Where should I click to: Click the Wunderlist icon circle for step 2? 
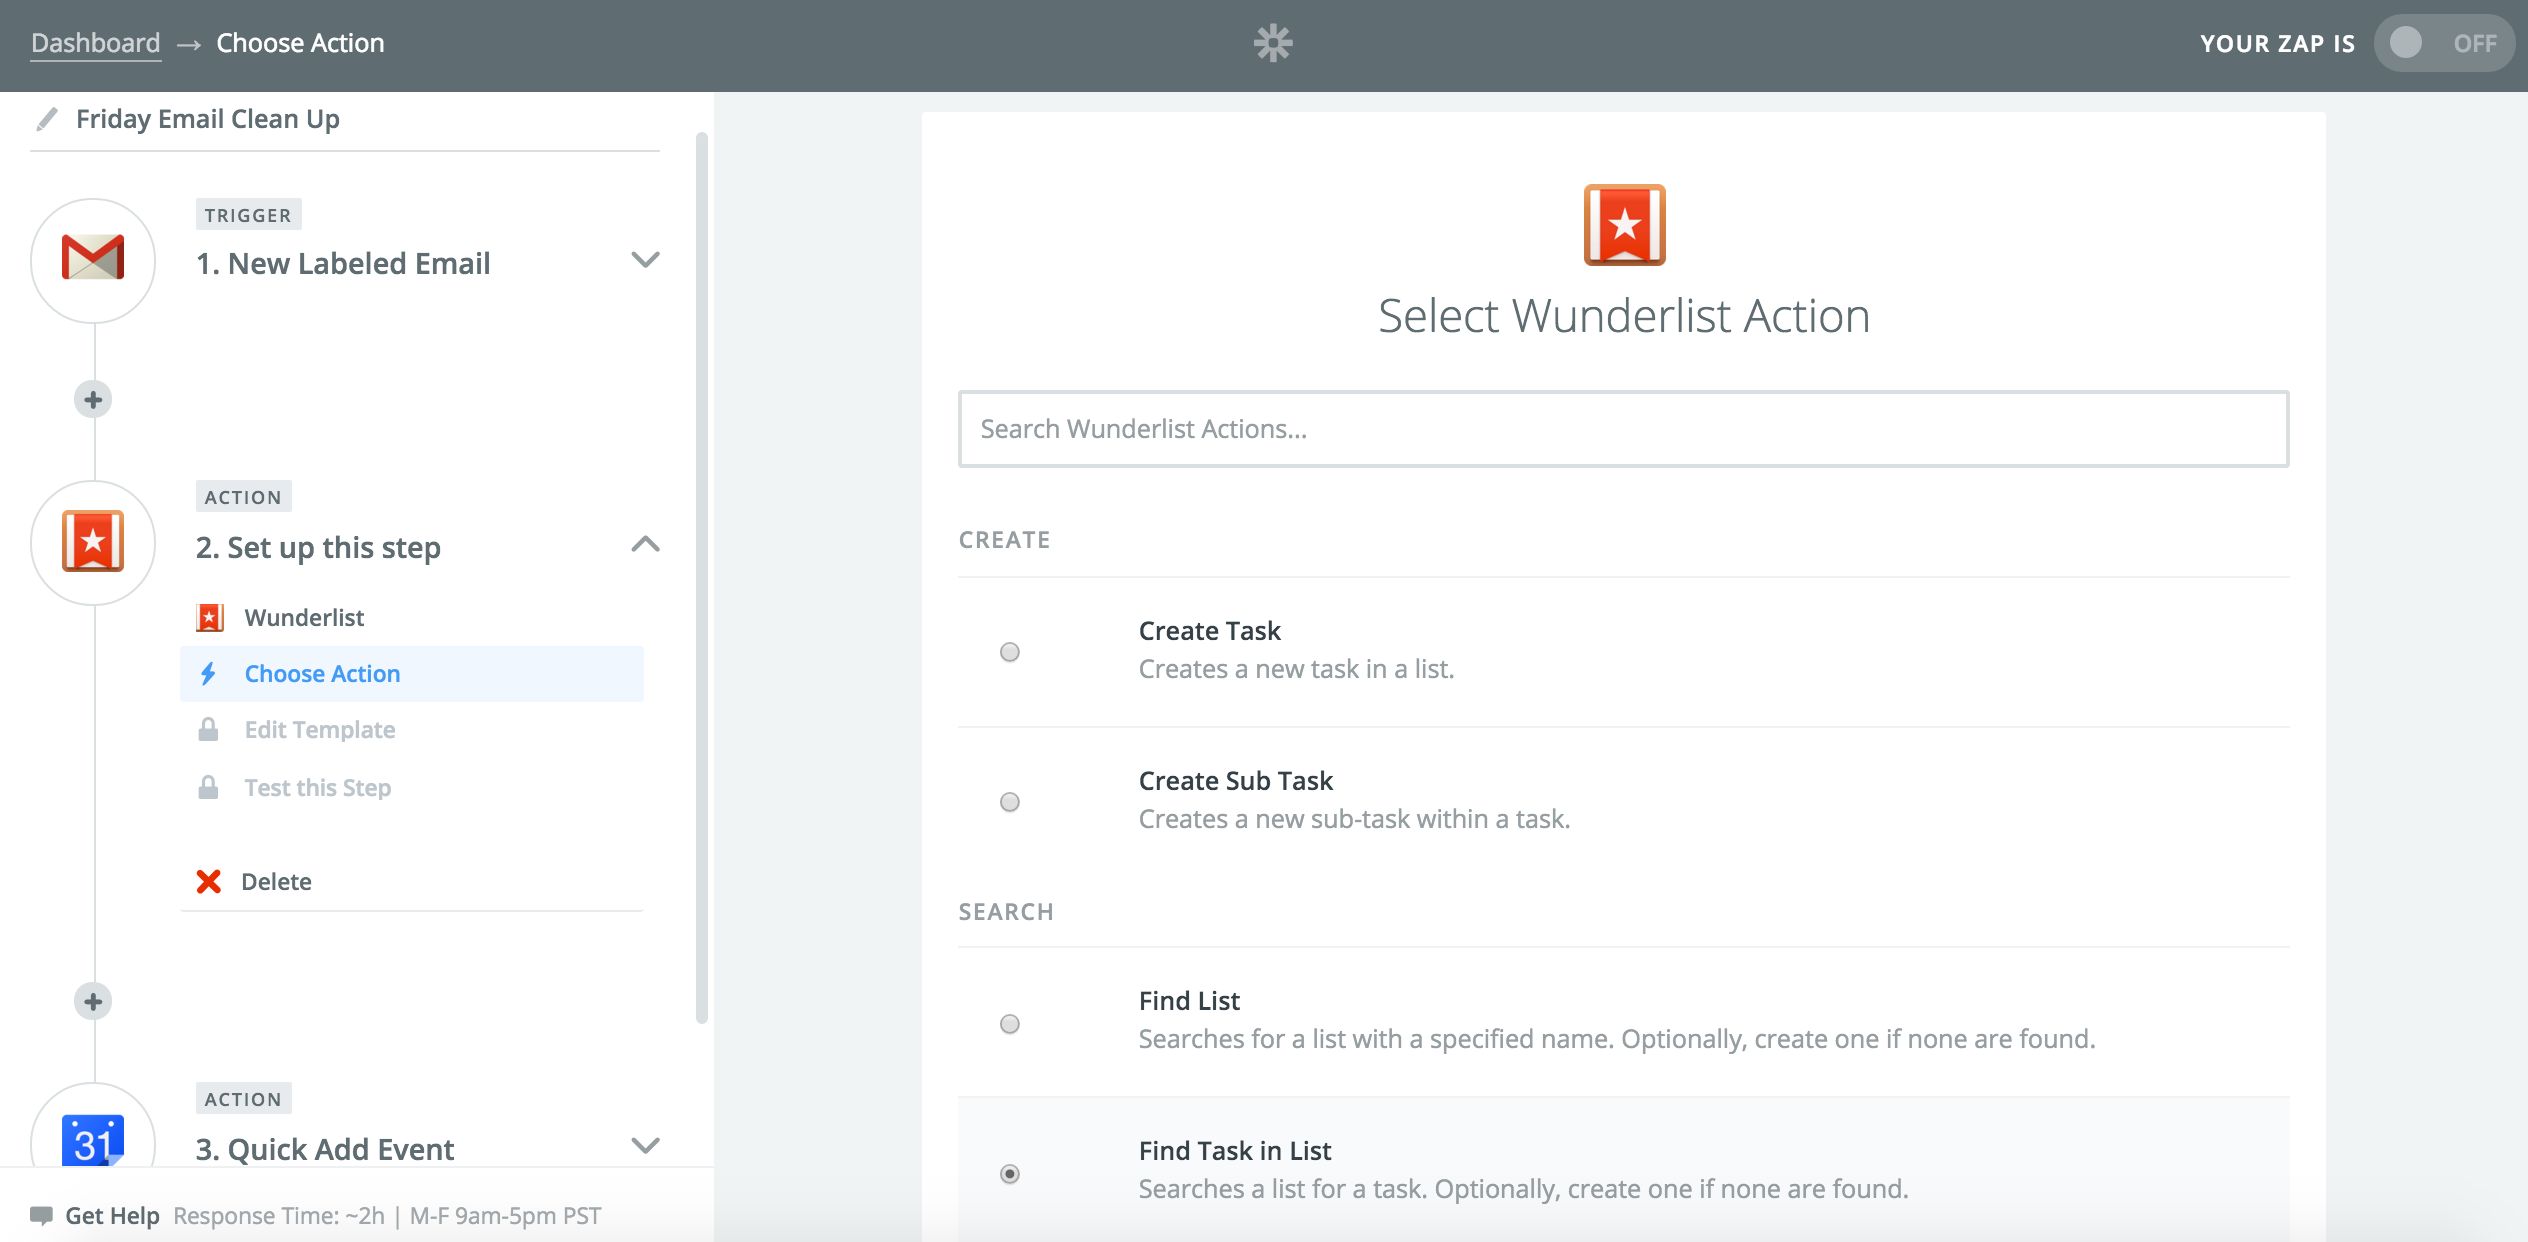pyautogui.click(x=93, y=542)
